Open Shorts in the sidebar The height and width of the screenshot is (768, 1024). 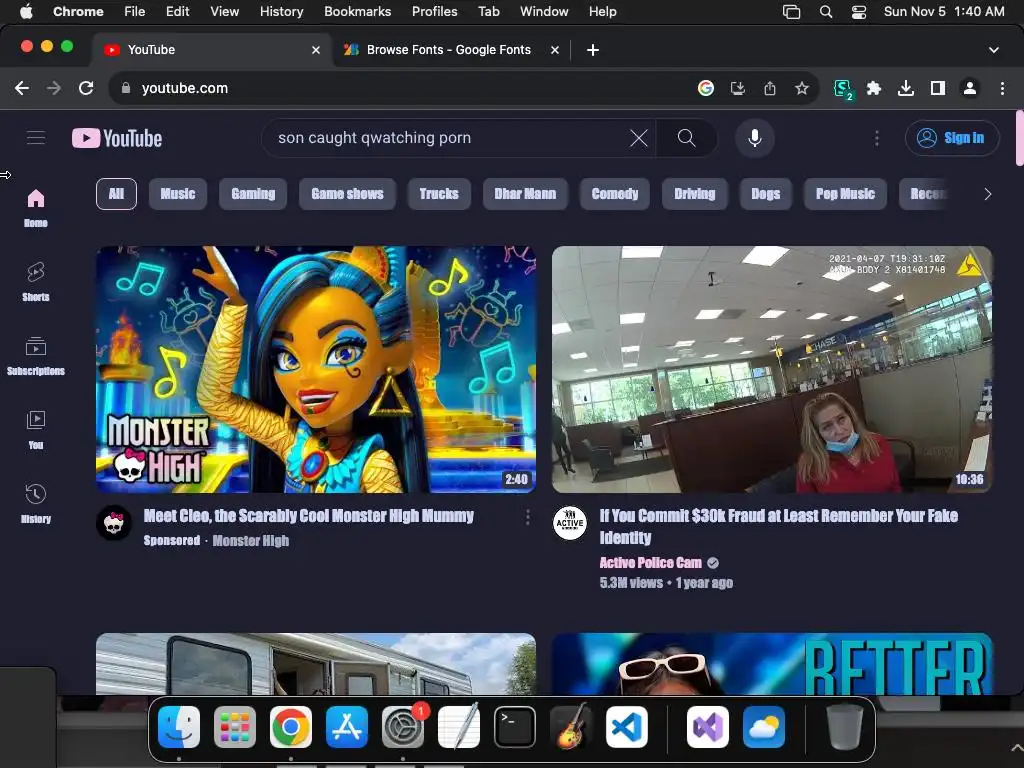pyautogui.click(x=36, y=281)
